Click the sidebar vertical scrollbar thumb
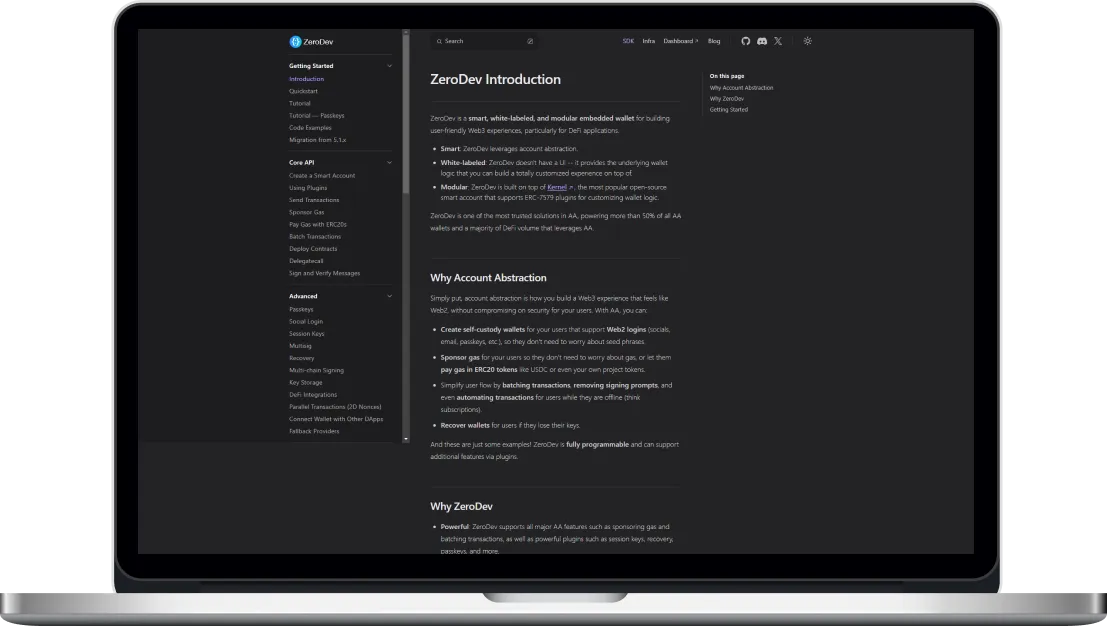Viewport: 1107px width, 626px height. (406, 113)
